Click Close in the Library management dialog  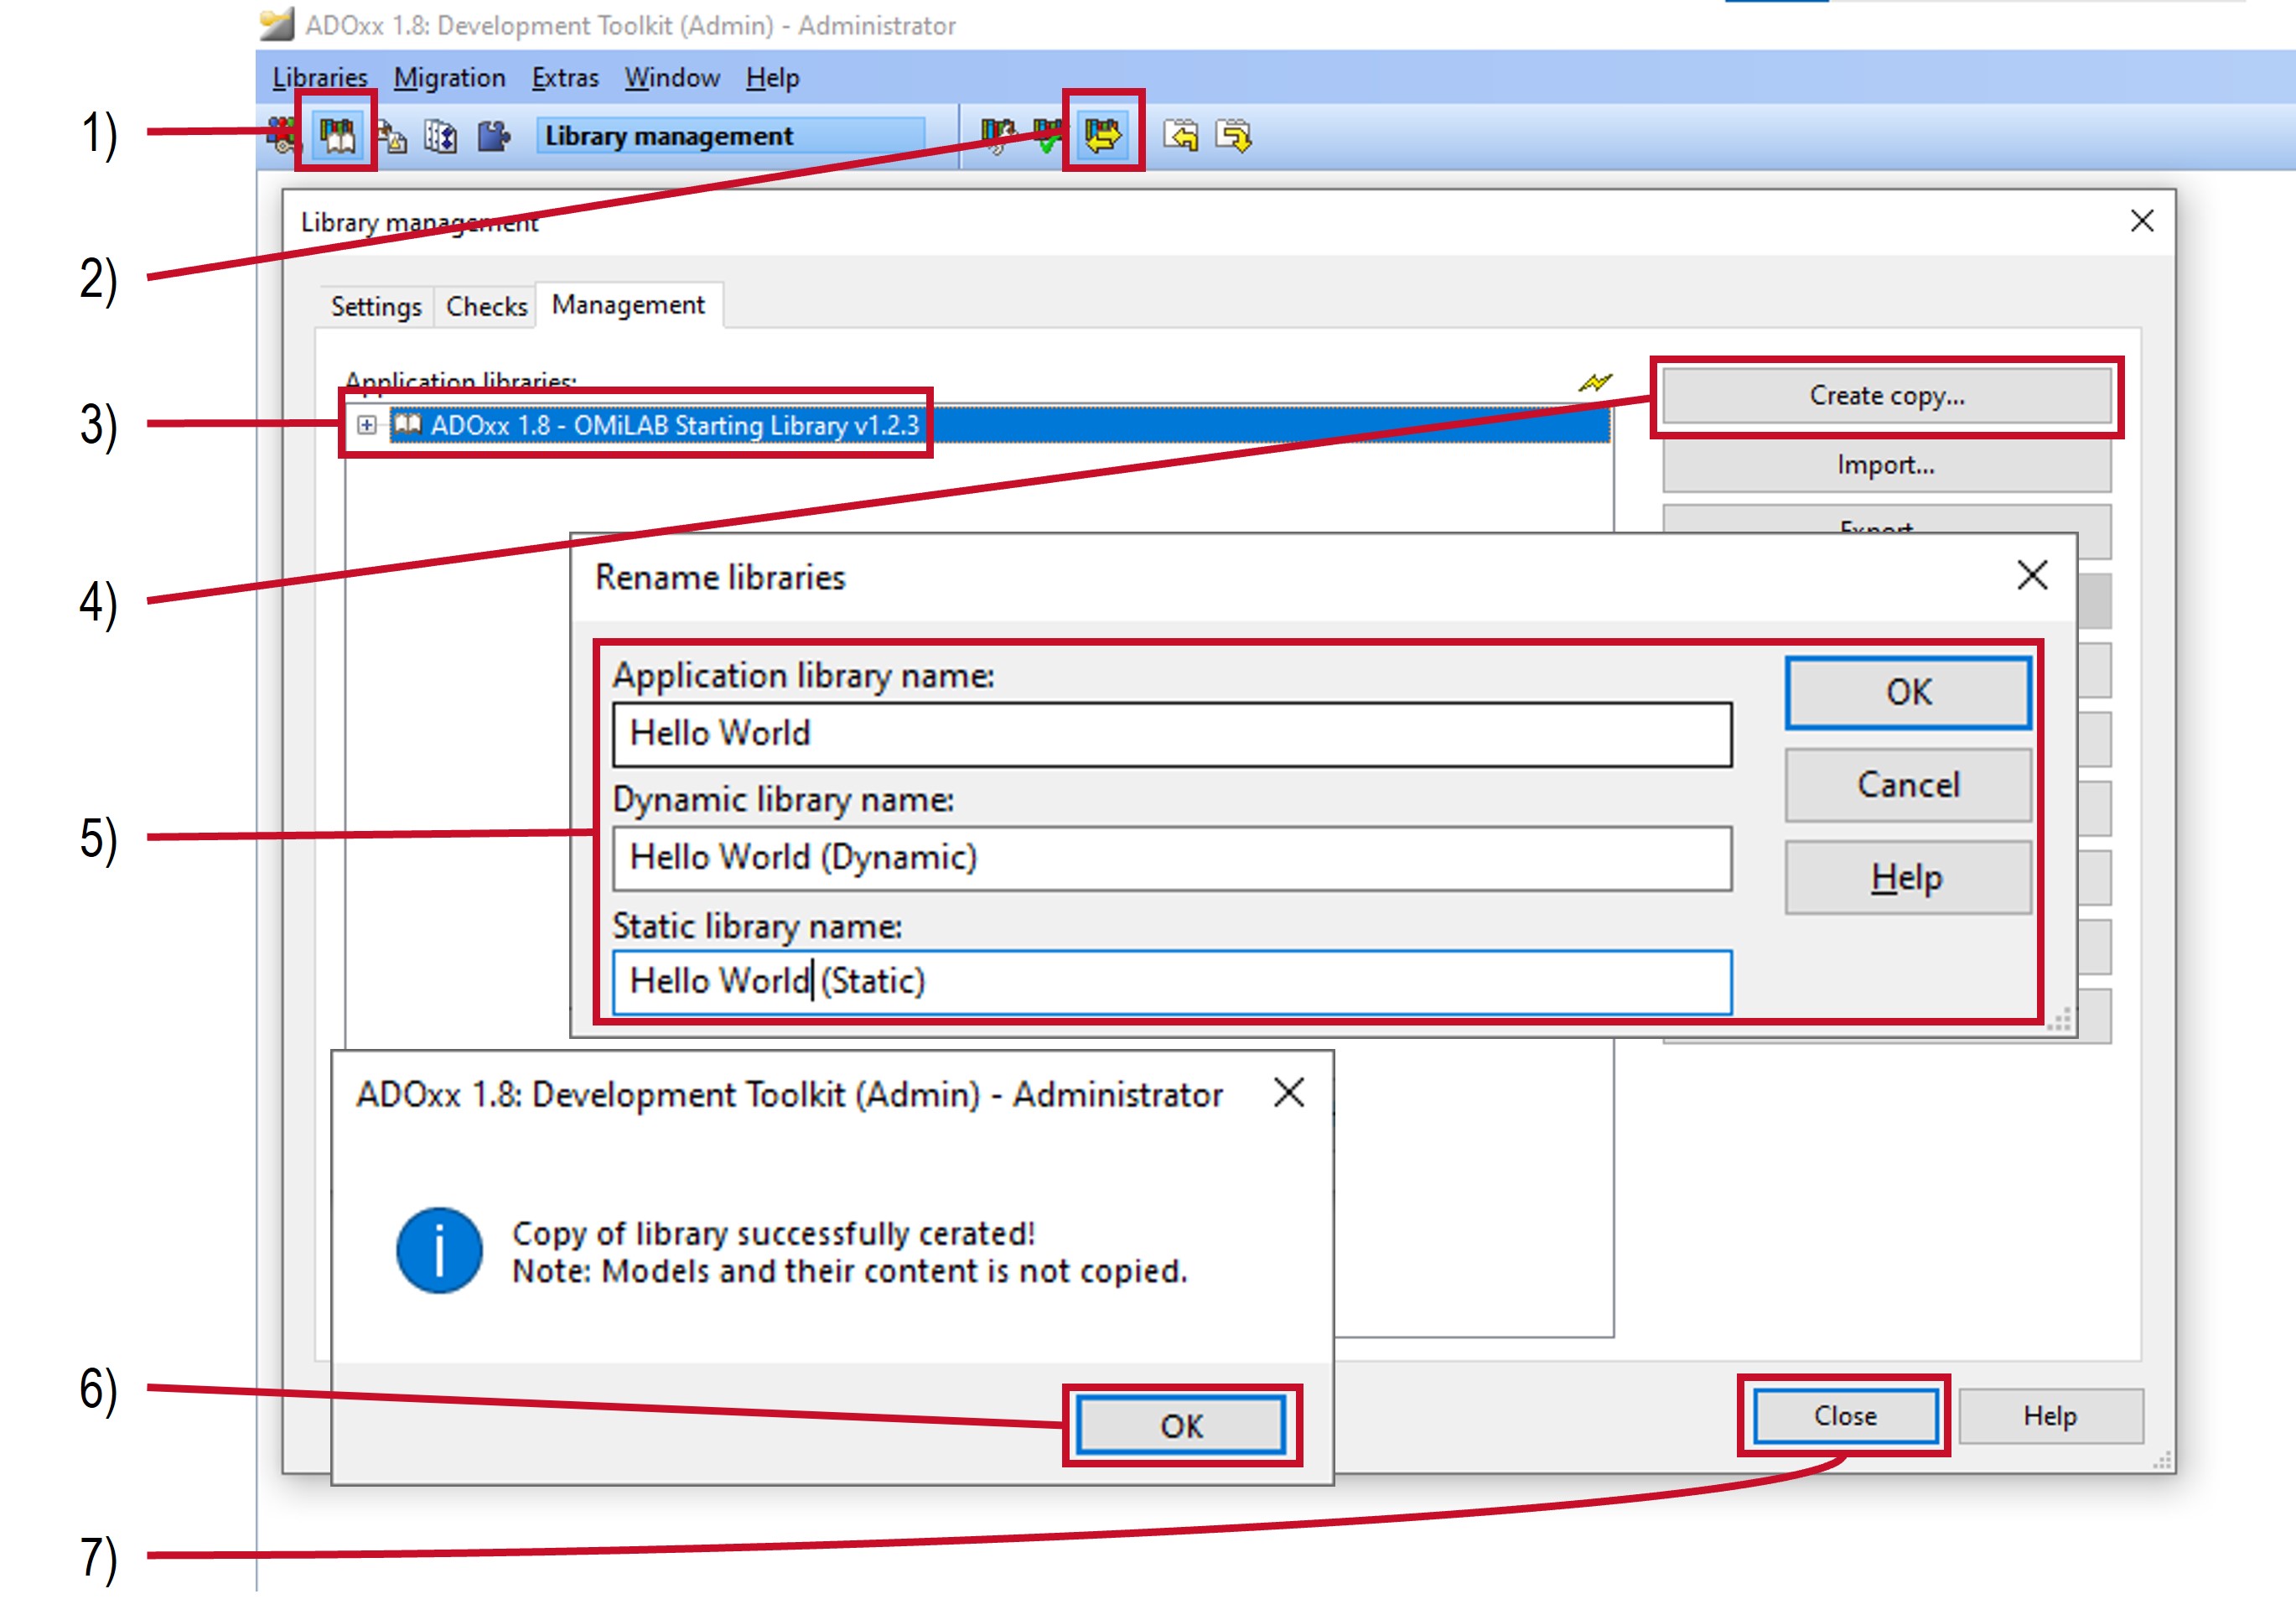(1845, 1415)
